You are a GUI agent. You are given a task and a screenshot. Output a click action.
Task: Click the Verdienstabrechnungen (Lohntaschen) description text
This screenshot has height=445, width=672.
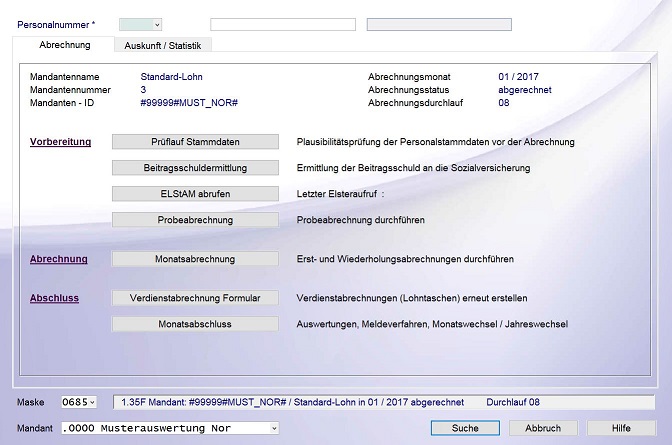pos(412,298)
